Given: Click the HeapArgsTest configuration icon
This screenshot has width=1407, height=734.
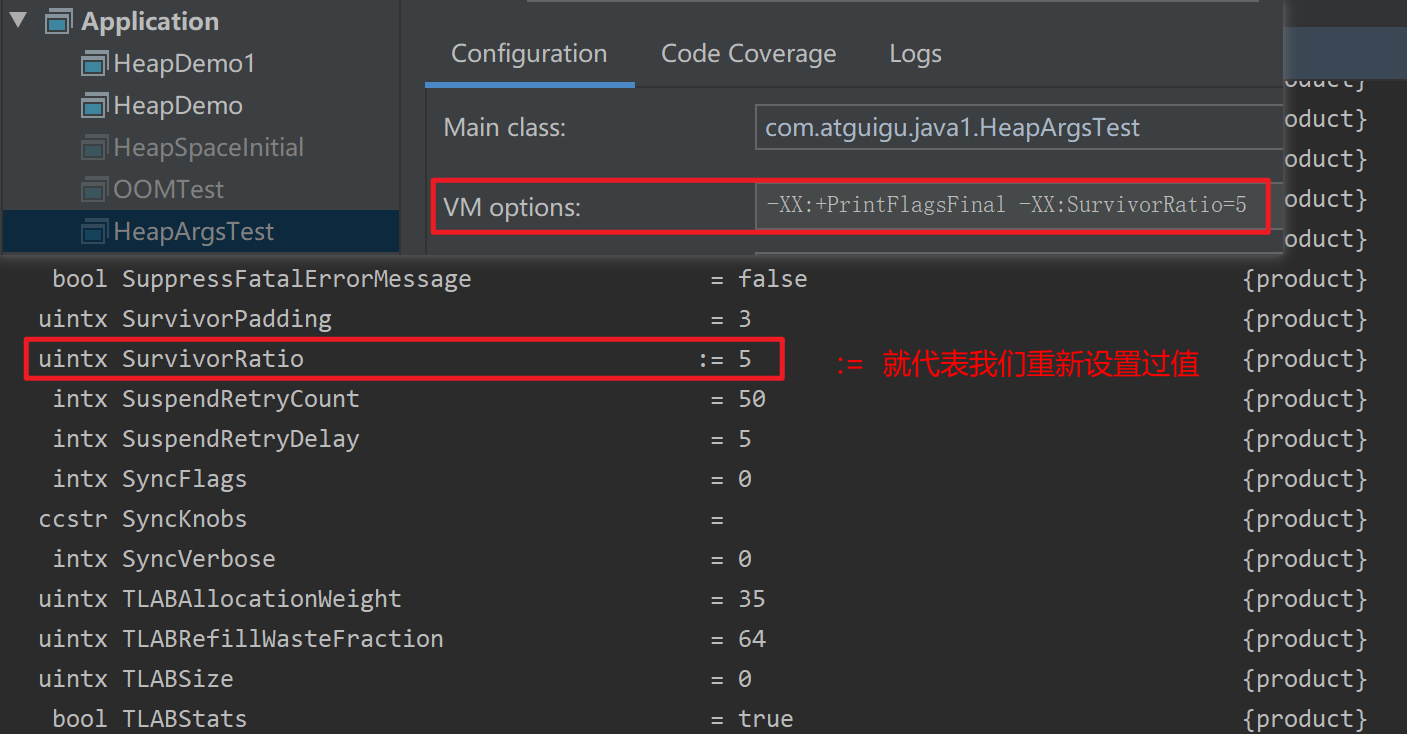Looking at the screenshot, I should (x=94, y=232).
